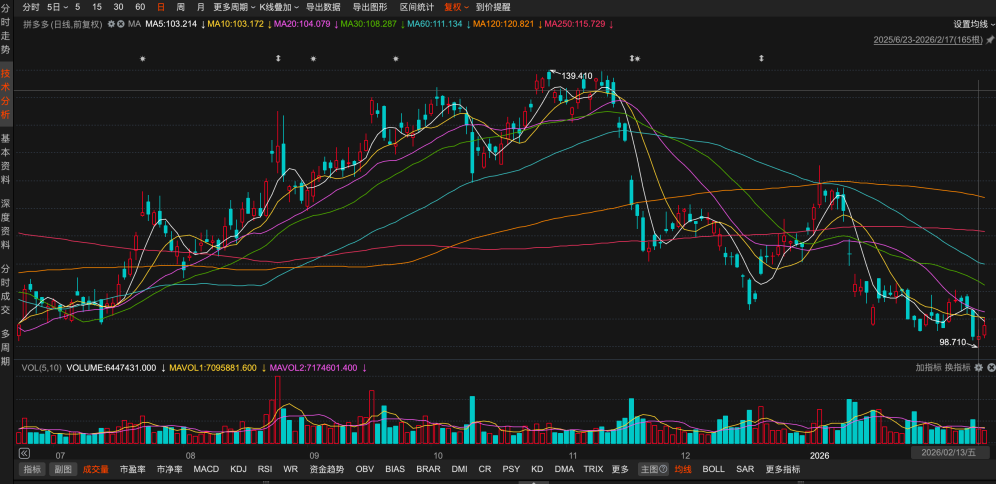Click the first asterisk event marker above chart

[142, 60]
